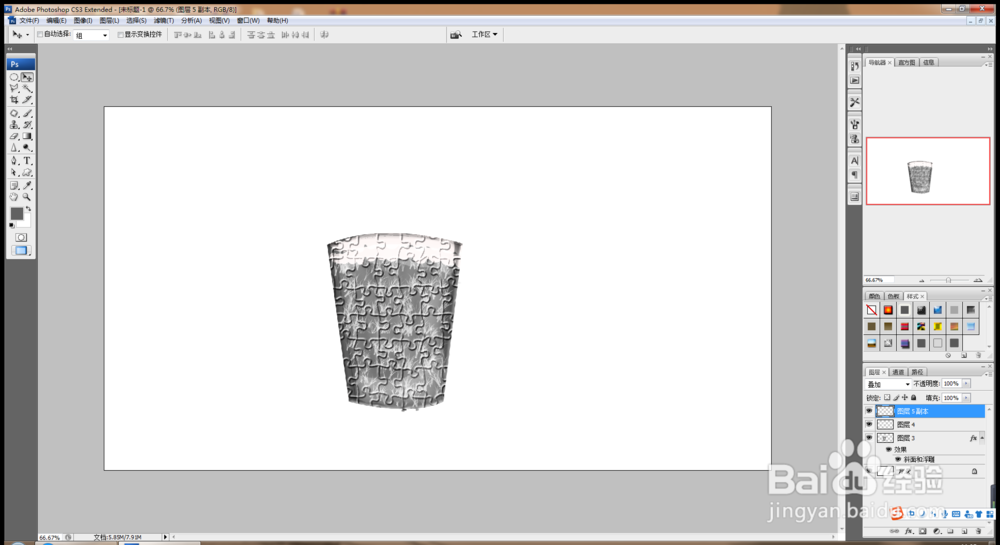Click the Navigator zoom slider
1000x545 pixels.
(x=949, y=280)
